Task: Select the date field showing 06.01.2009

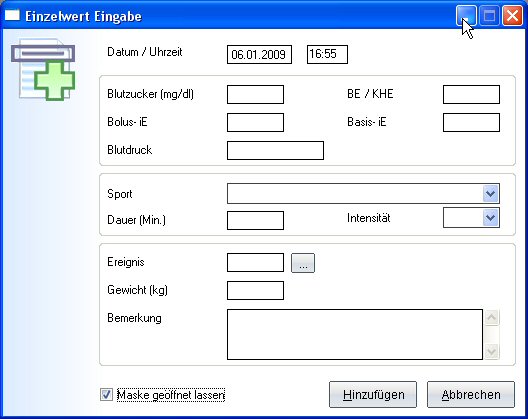Action: pos(259,54)
